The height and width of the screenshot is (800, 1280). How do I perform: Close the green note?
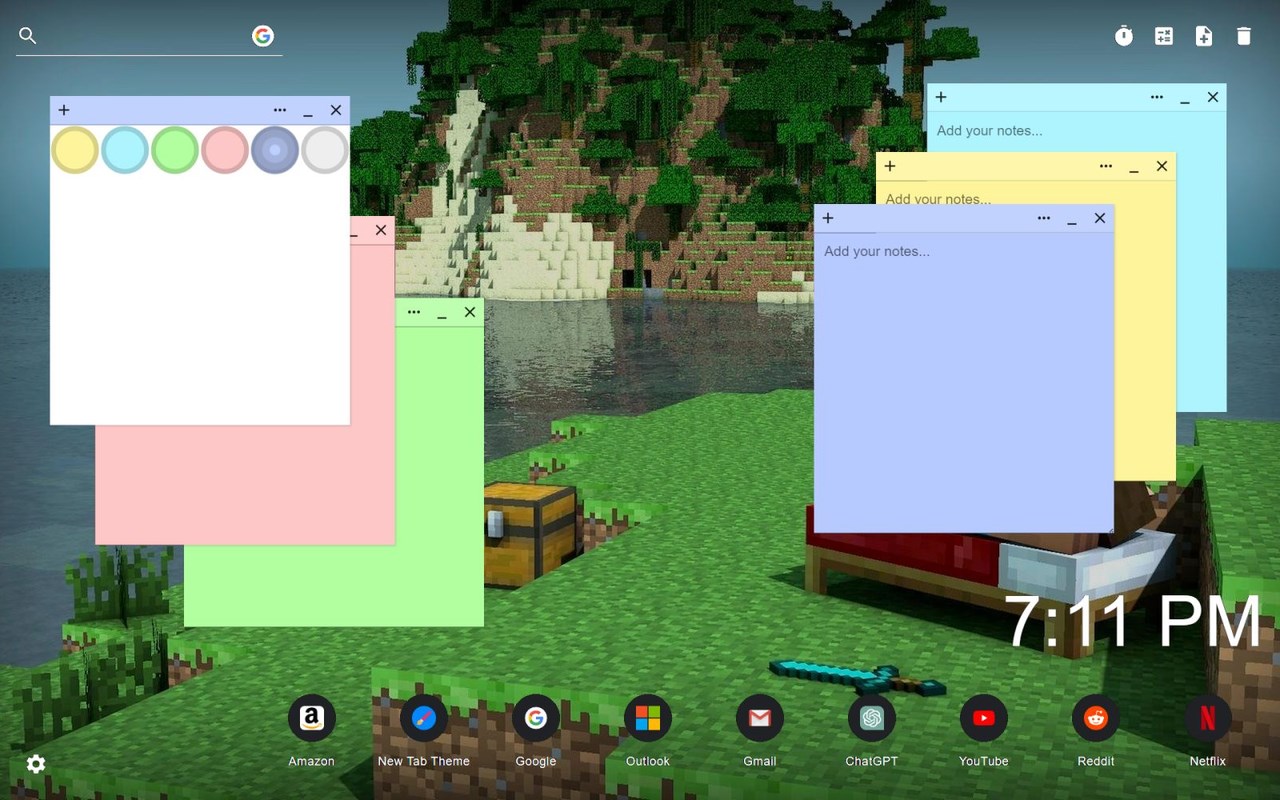470,312
